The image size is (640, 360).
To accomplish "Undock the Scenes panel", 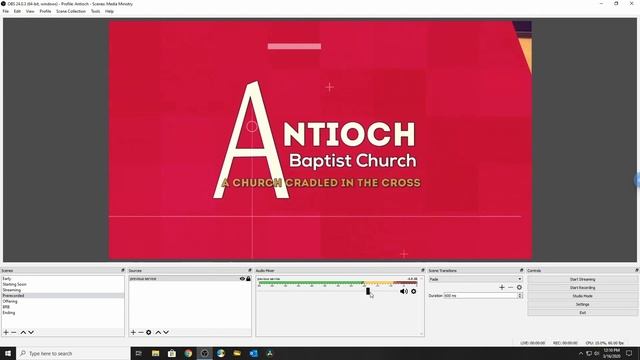I will (122, 270).
